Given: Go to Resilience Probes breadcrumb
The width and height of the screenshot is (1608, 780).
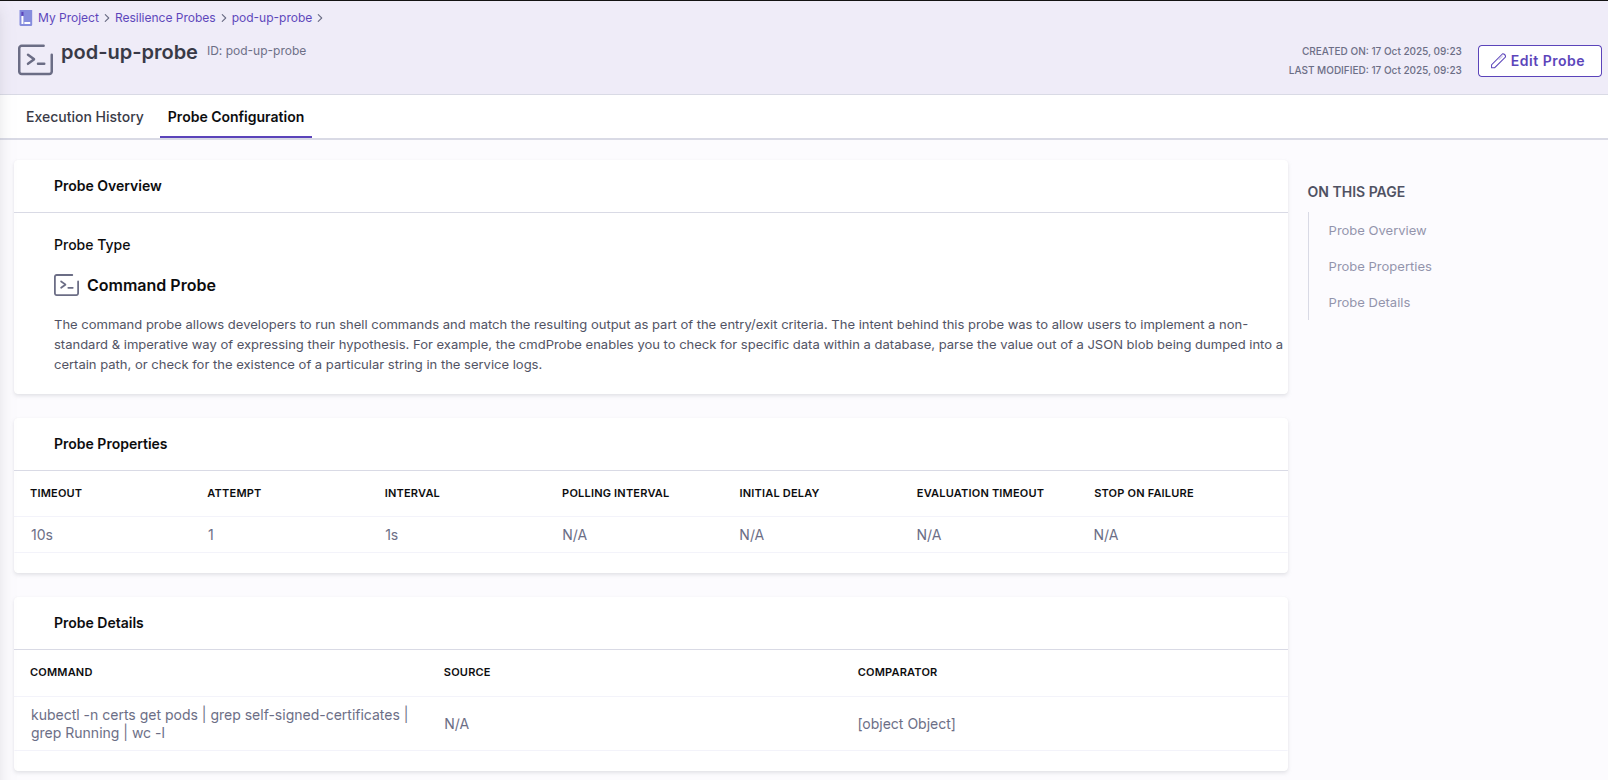Looking at the screenshot, I should point(165,18).
